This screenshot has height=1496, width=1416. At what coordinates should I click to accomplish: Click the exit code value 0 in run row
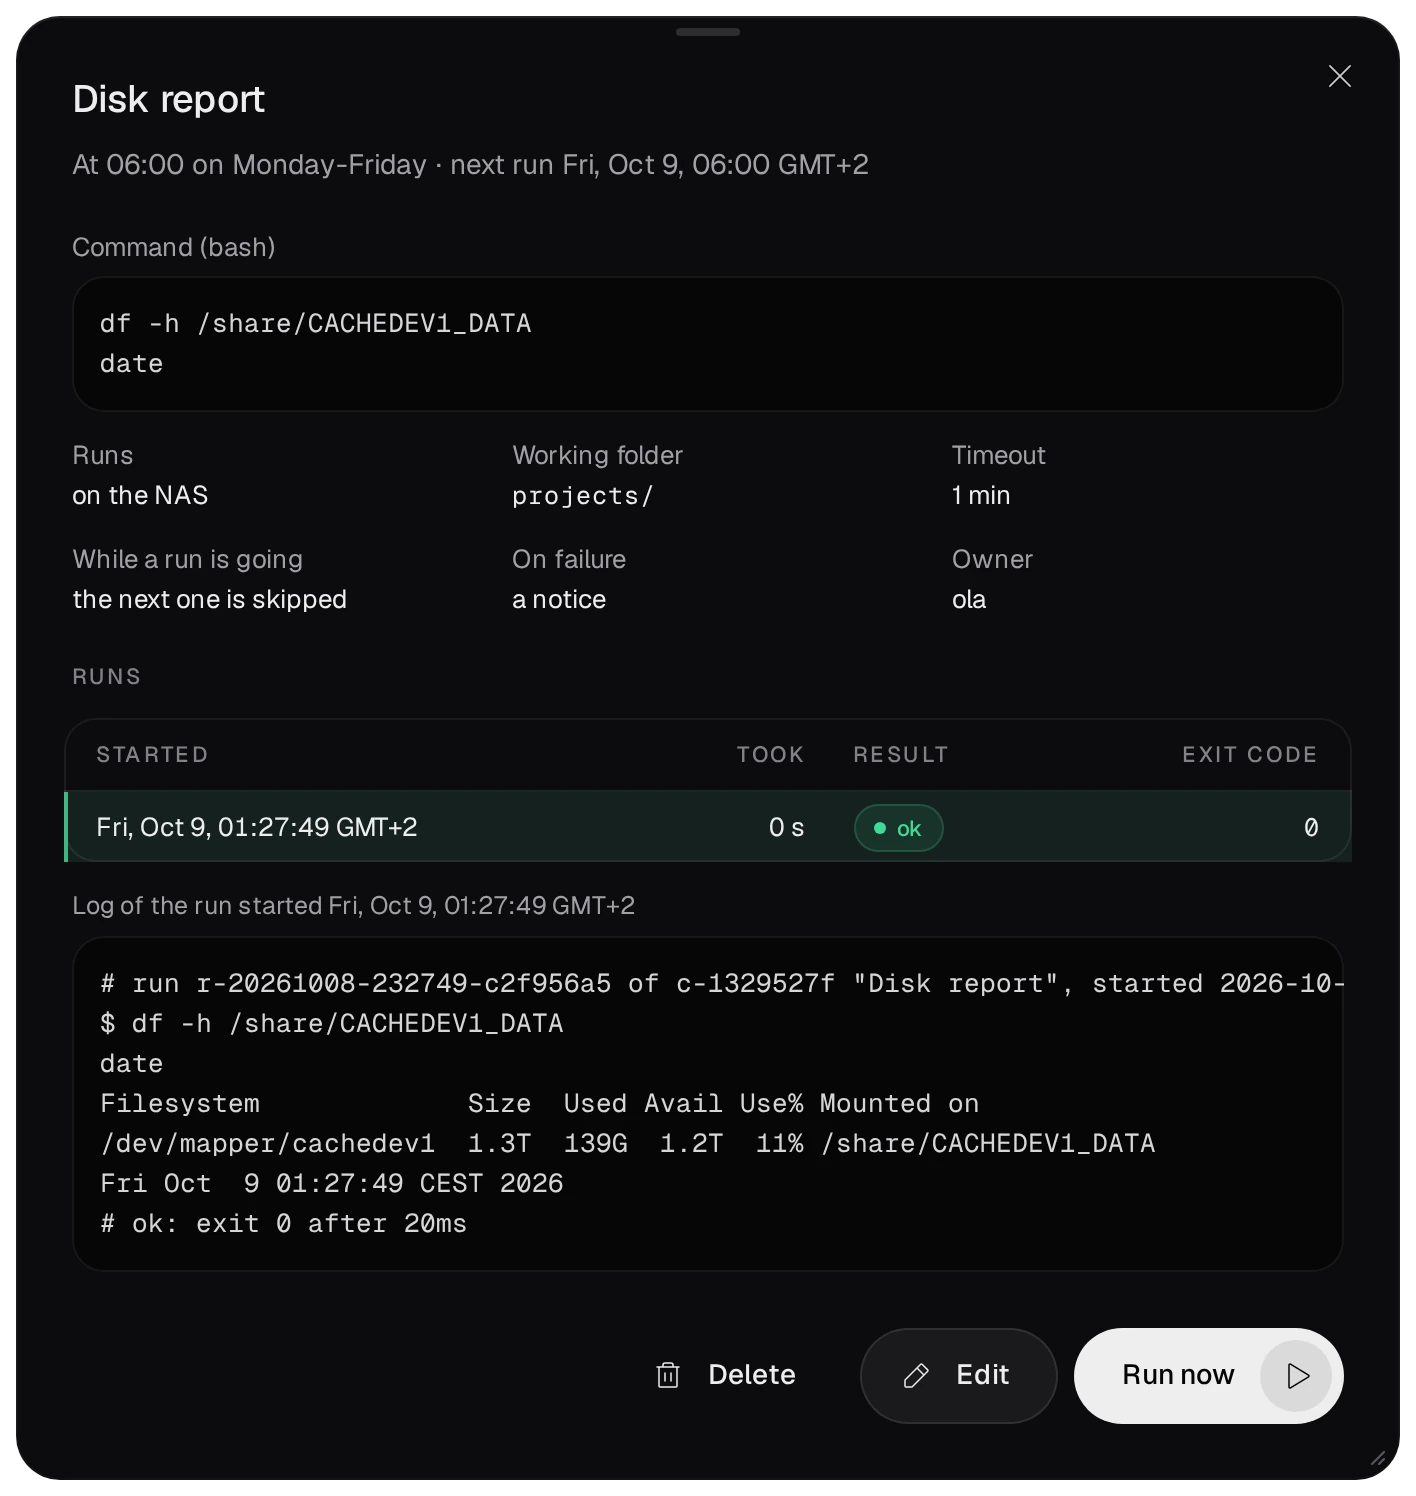click(x=1311, y=827)
